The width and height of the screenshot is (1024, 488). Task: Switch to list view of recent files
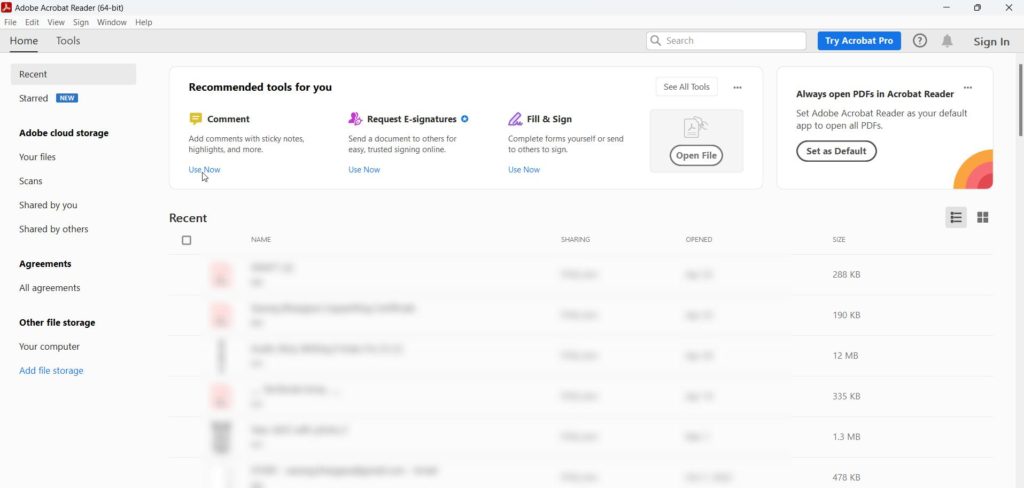coord(956,218)
